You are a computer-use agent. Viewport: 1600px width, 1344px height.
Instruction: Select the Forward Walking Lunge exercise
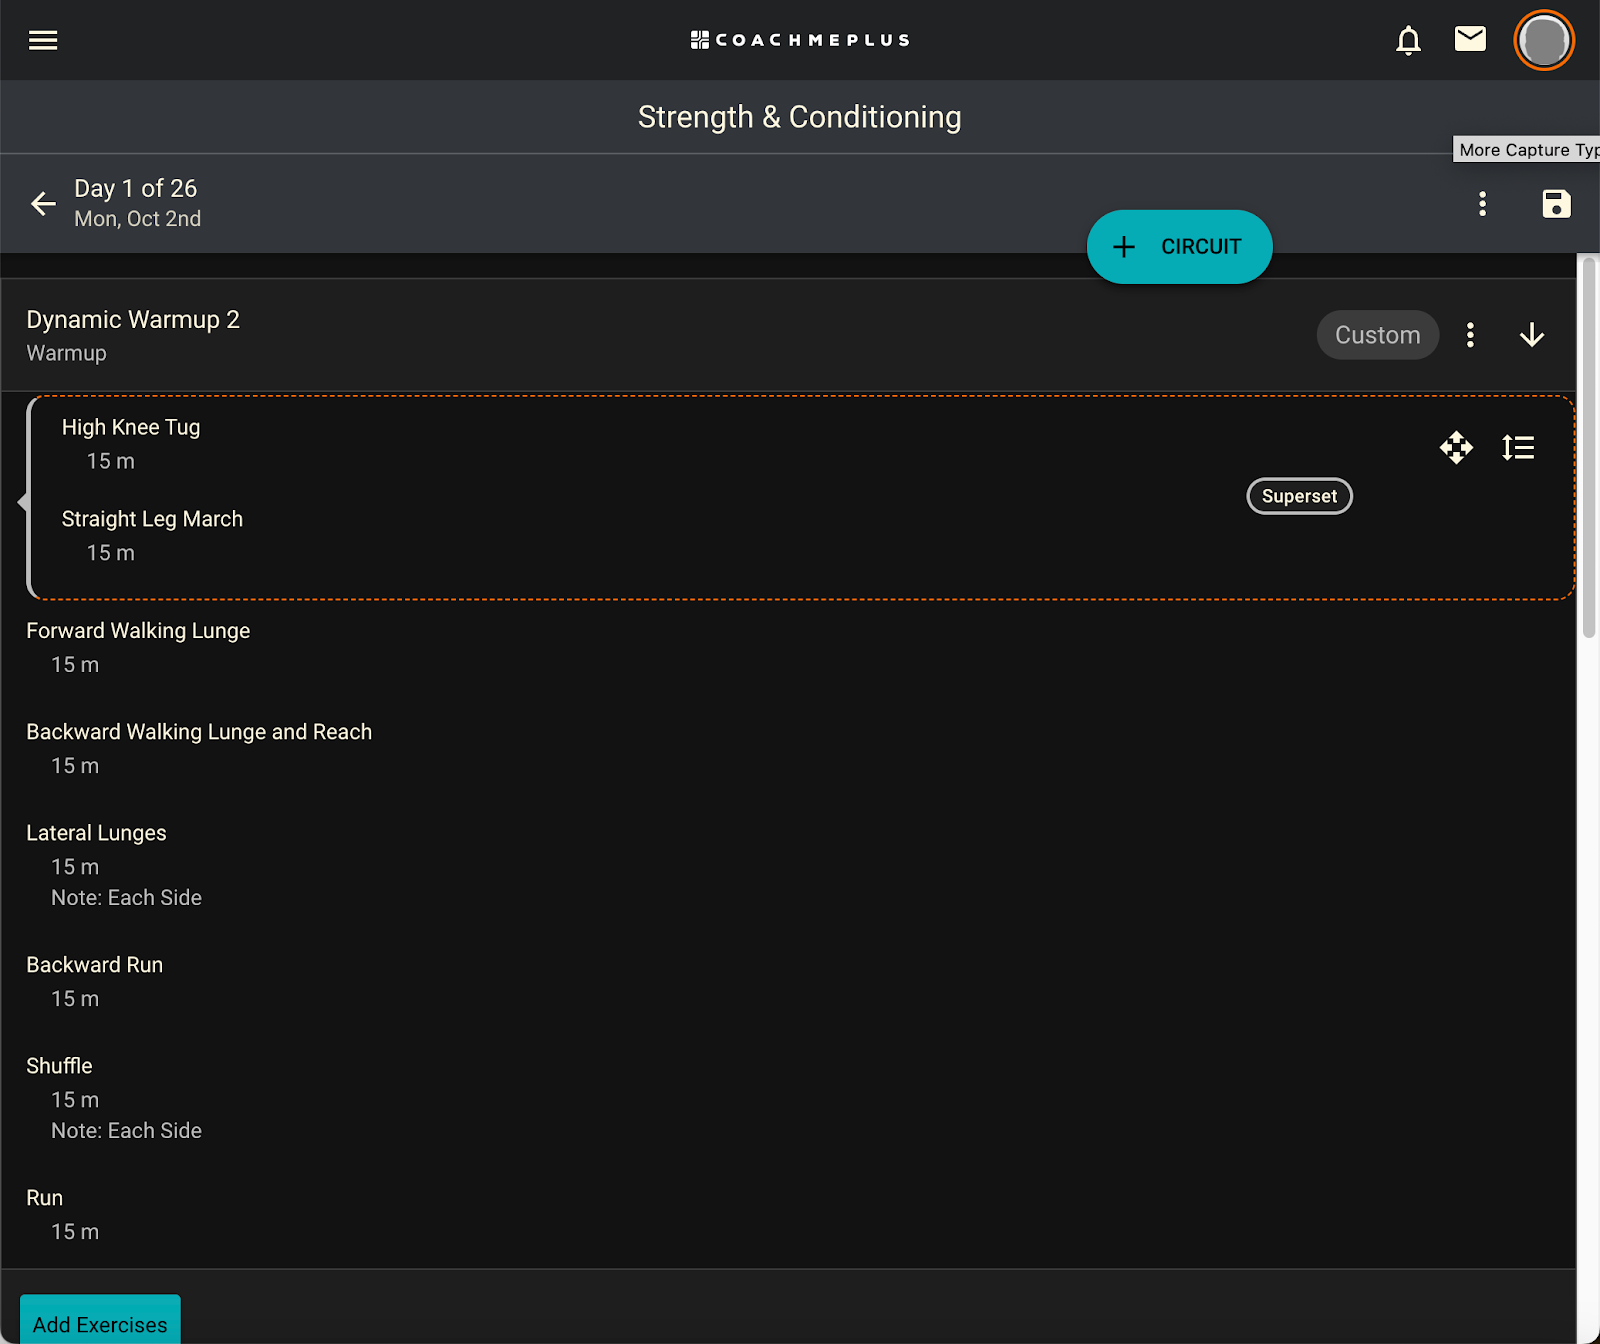(x=138, y=631)
